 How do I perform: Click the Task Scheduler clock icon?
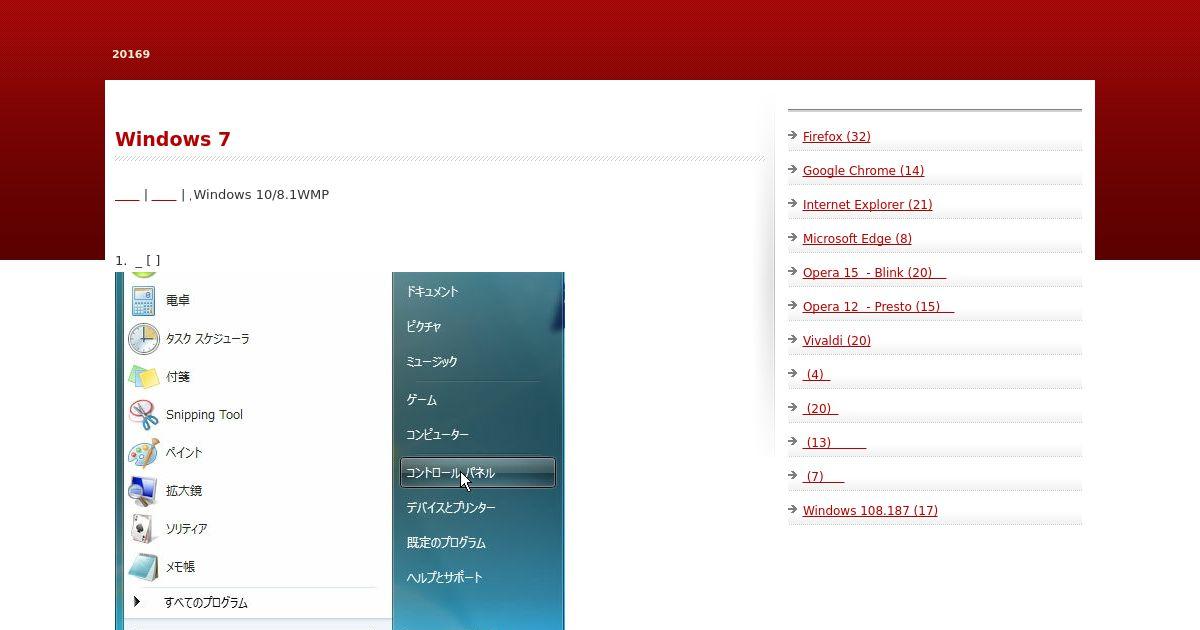(x=144, y=339)
